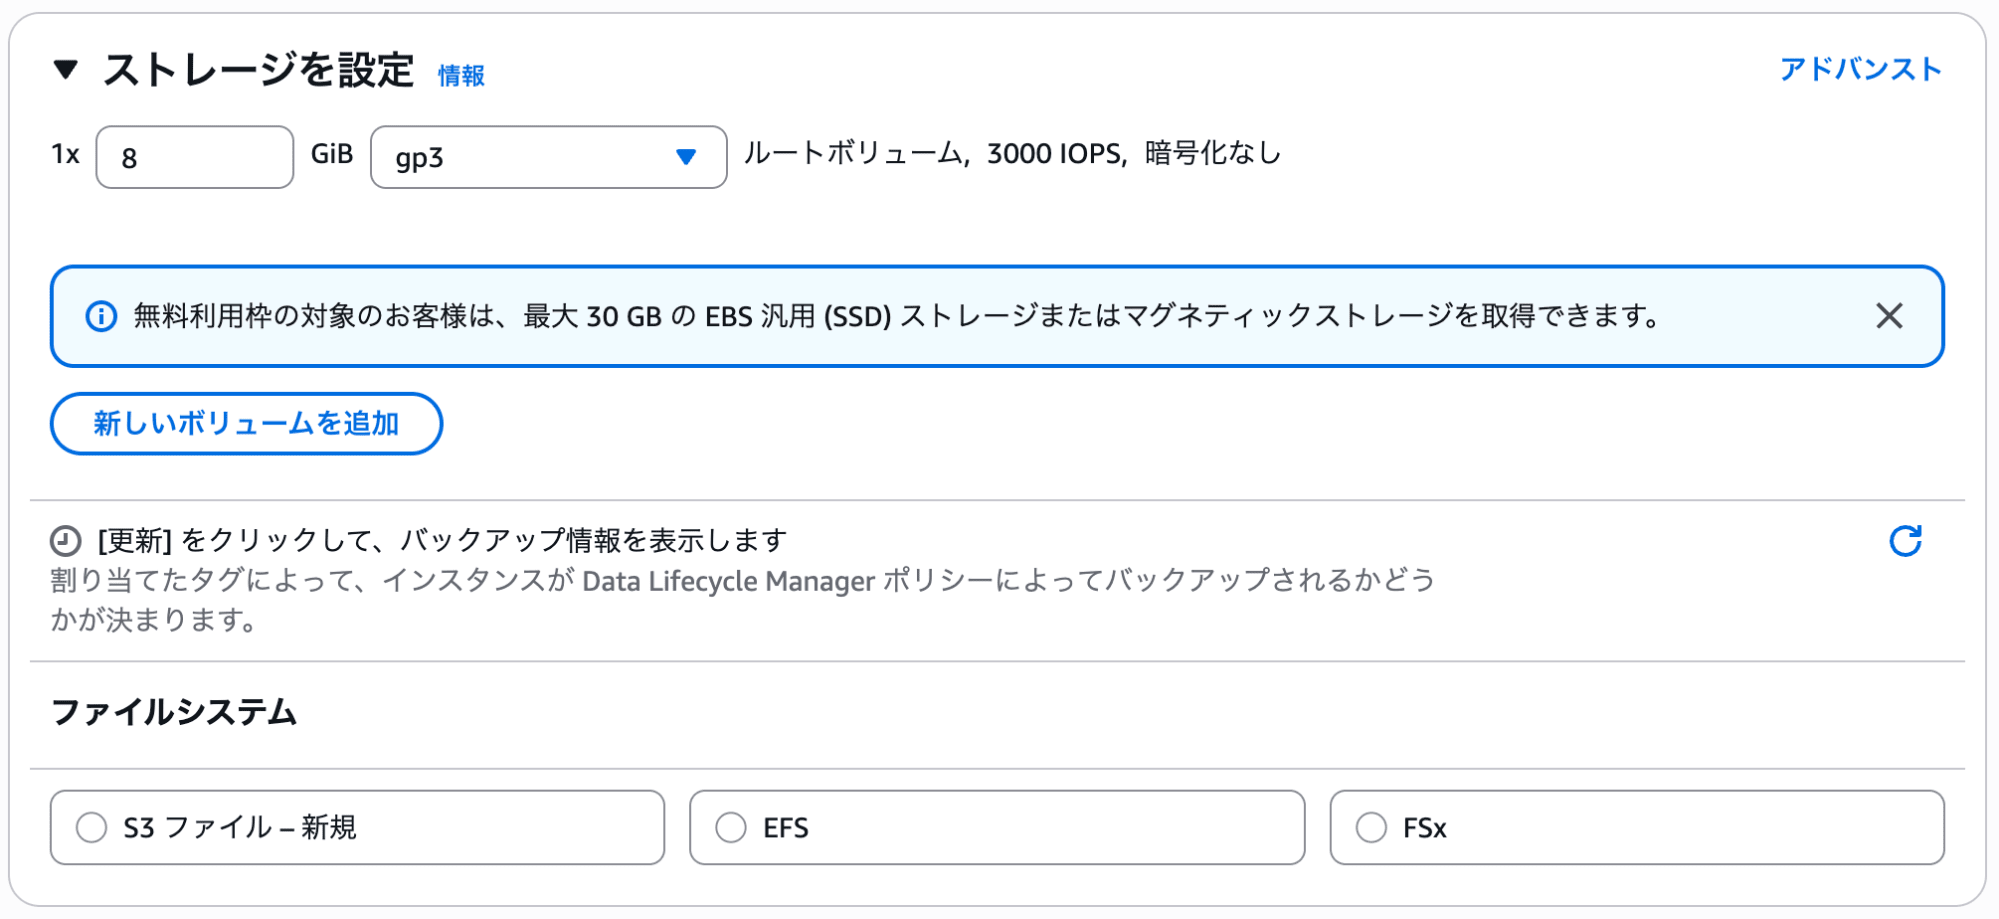This screenshot has height=919, width=1999.
Task: Choose the EFS file system radio button
Action: point(731,828)
